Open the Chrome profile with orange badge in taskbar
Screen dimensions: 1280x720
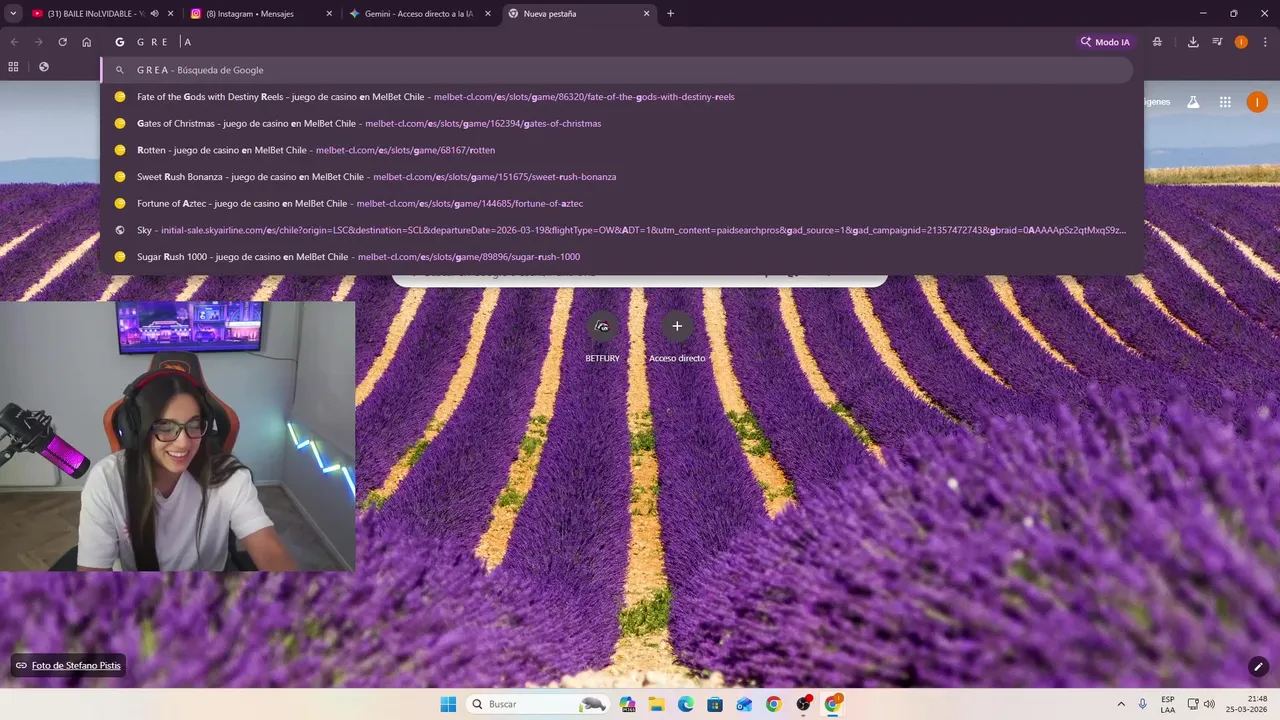[x=832, y=704]
